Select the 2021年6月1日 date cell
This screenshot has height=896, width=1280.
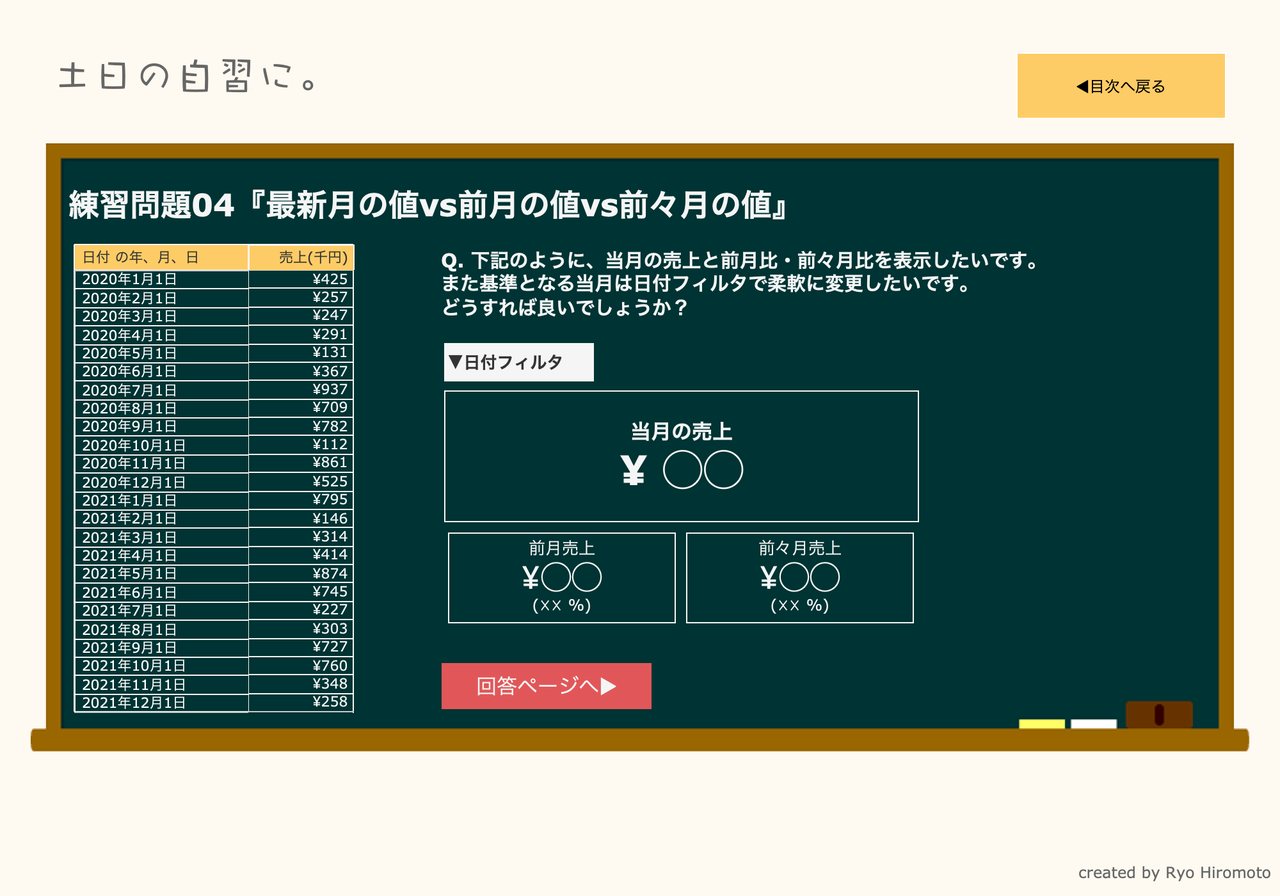161,592
